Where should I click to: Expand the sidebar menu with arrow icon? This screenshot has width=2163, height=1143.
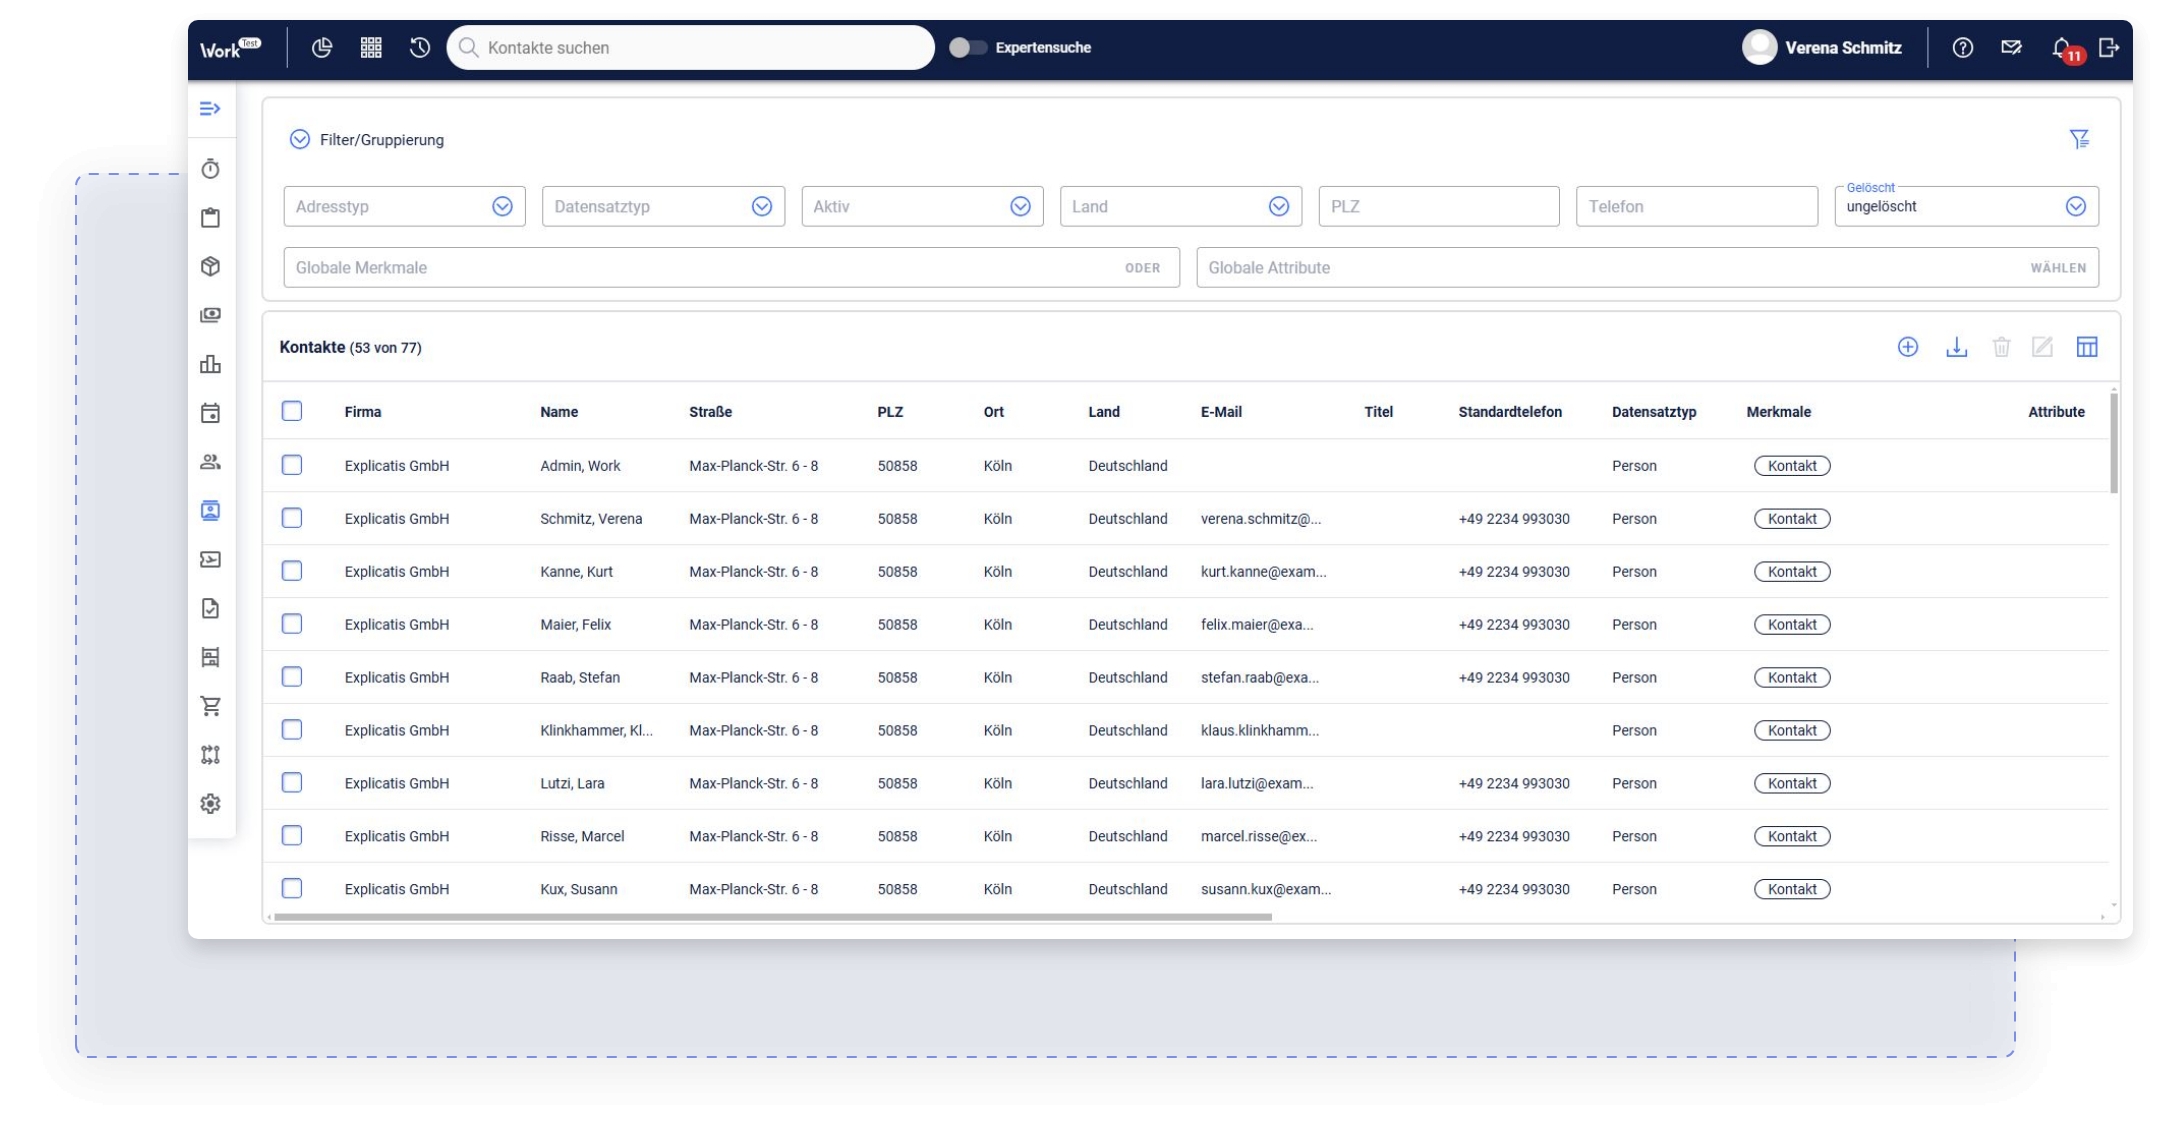point(210,108)
